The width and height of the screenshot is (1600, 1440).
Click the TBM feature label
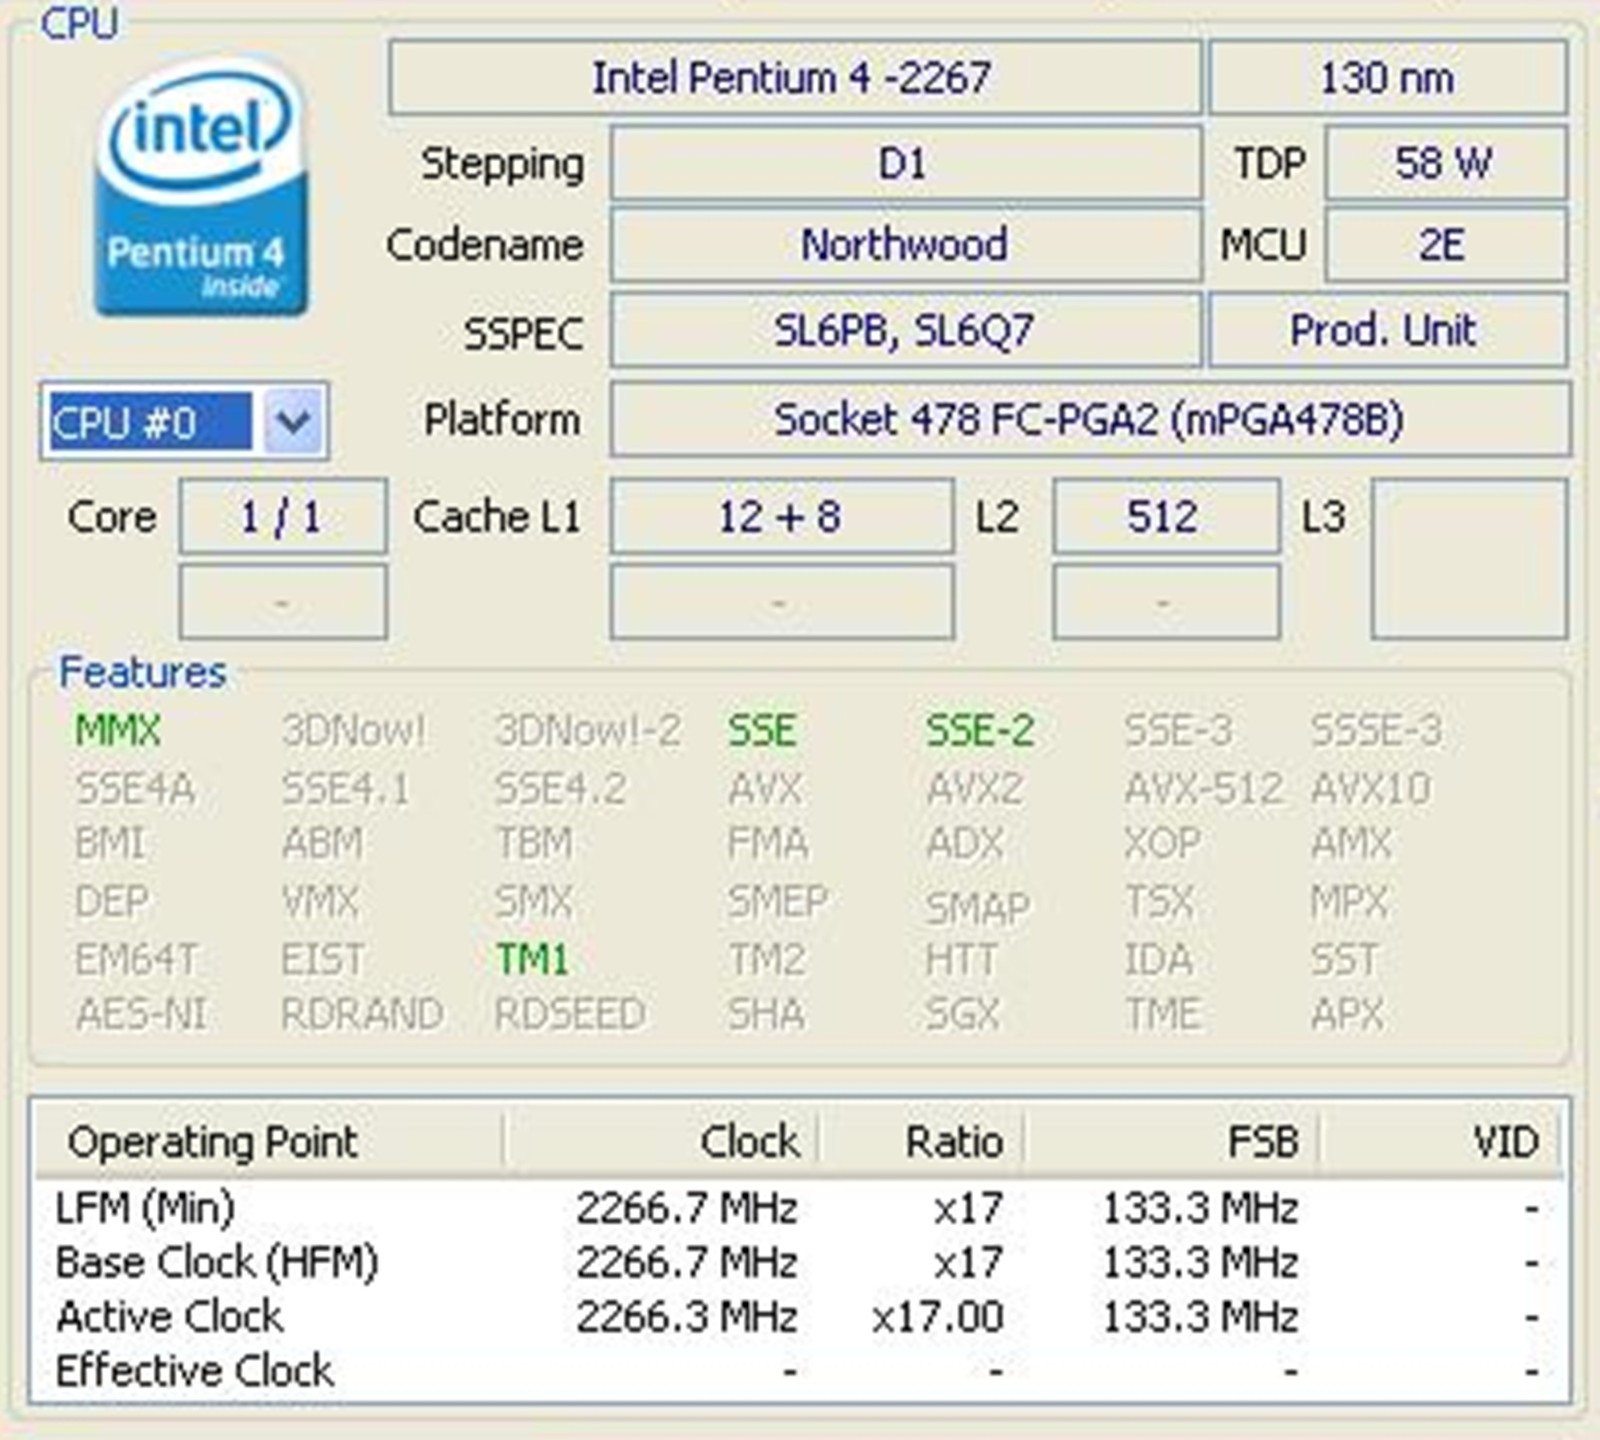pyautogui.click(x=534, y=844)
